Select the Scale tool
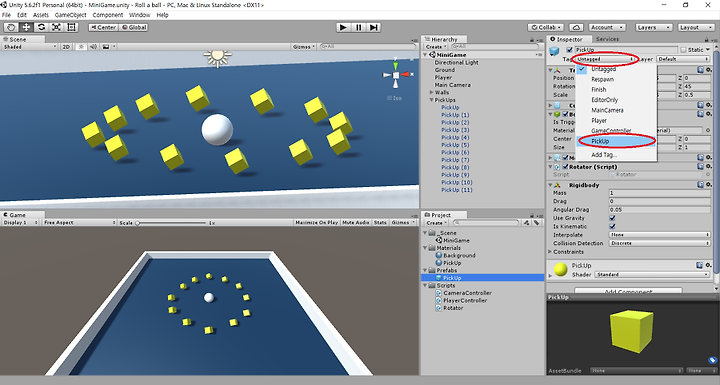This screenshot has height=385, width=720. tap(56, 27)
